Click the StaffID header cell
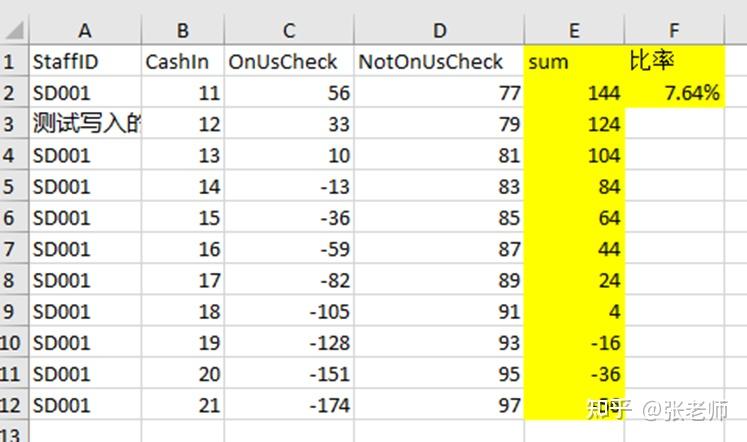This screenshot has width=747, height=442. tap(83, 62)
